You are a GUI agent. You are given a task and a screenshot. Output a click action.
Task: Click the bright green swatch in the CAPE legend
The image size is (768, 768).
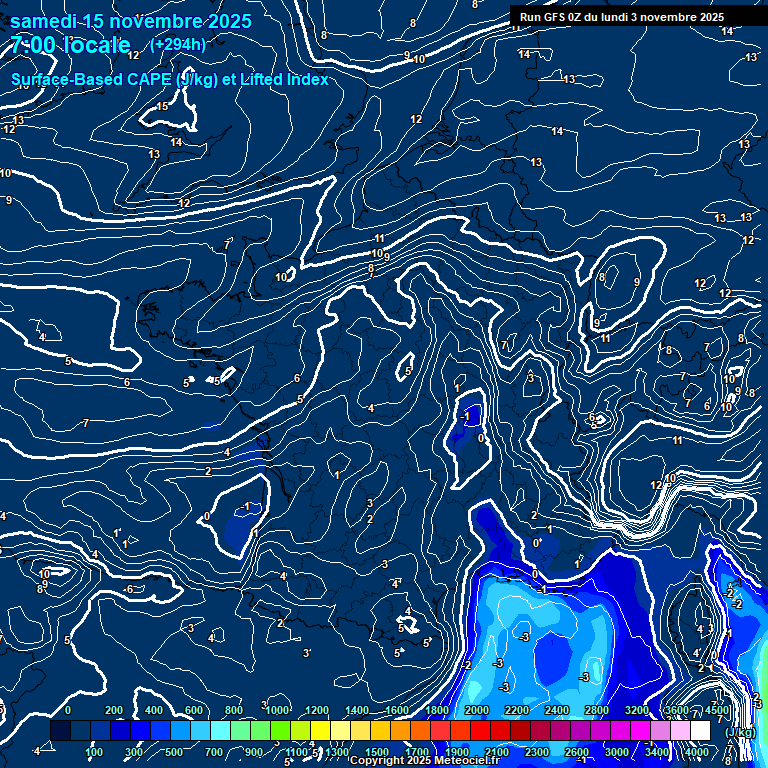tap(280, 730)
